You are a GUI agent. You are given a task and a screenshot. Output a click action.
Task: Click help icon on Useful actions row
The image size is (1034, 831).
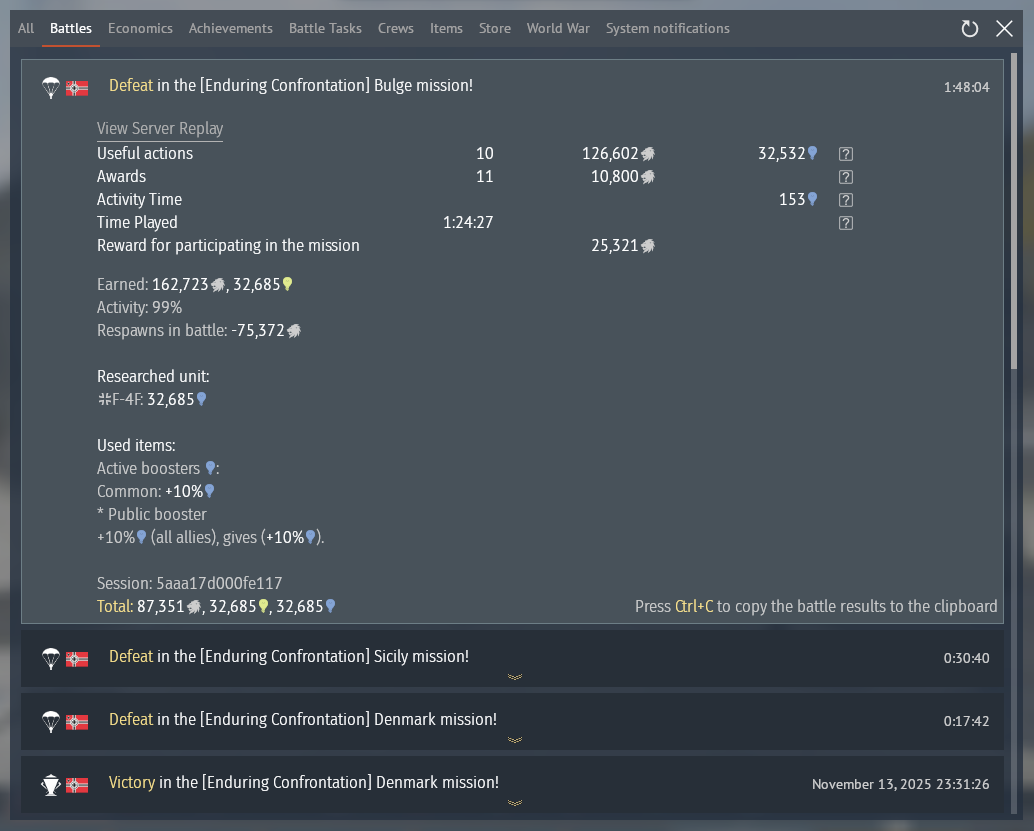(845, 154)
